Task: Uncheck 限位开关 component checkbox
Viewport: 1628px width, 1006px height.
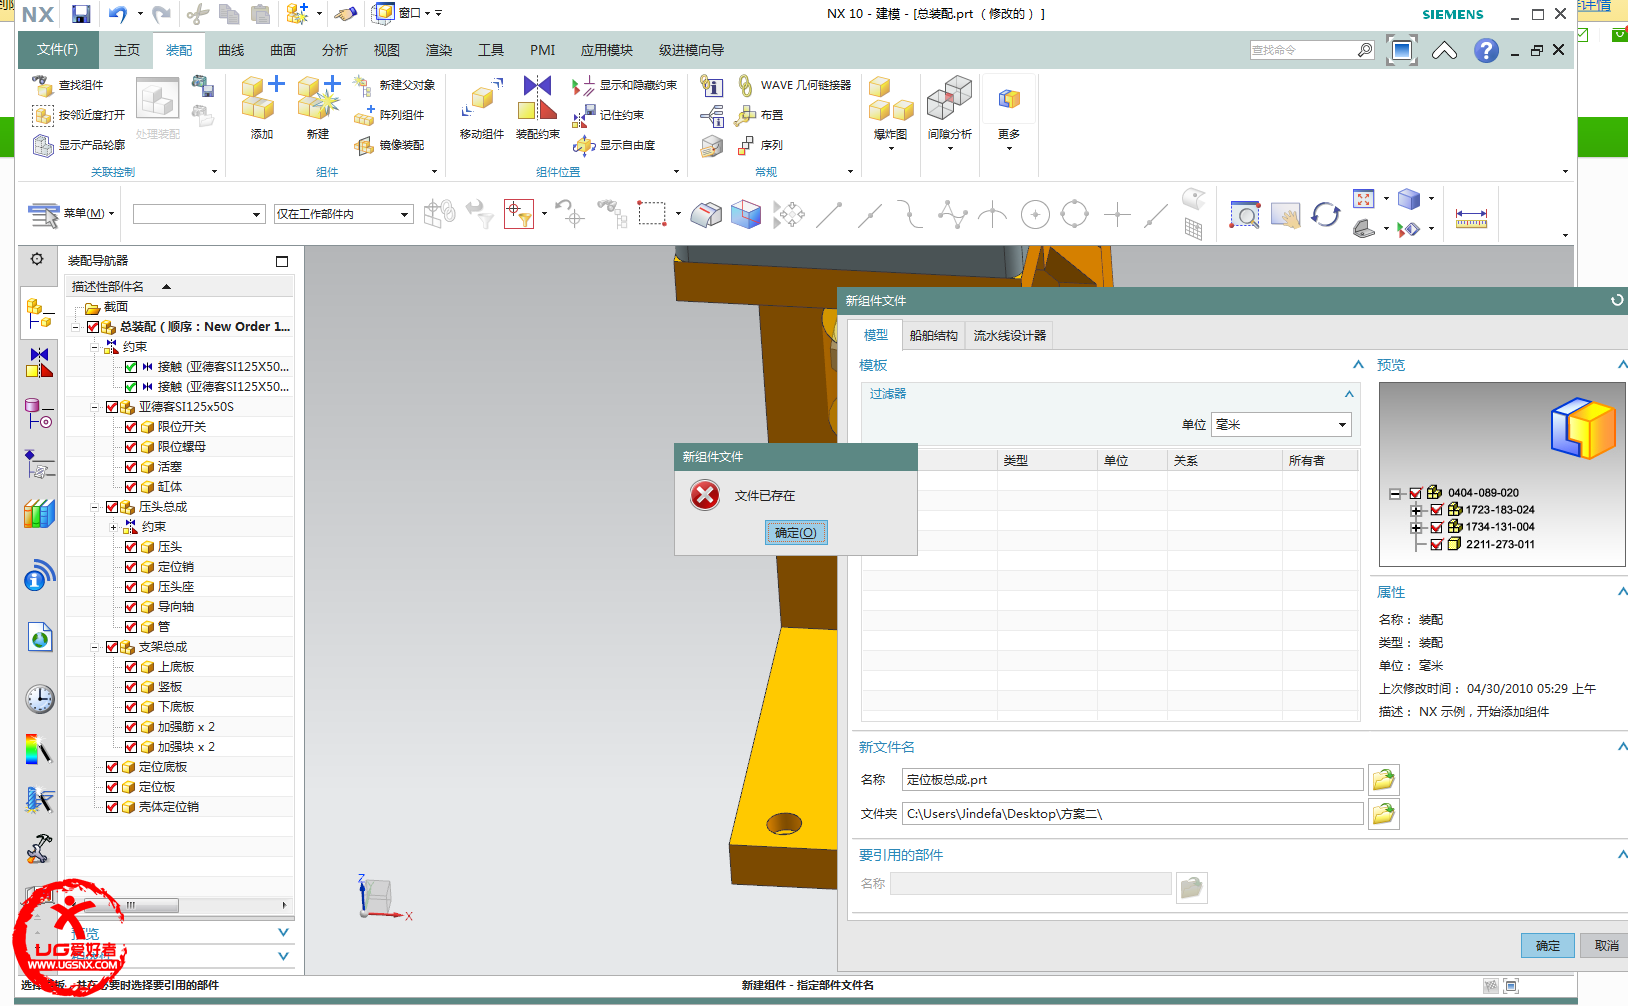Action: (131, 427)
